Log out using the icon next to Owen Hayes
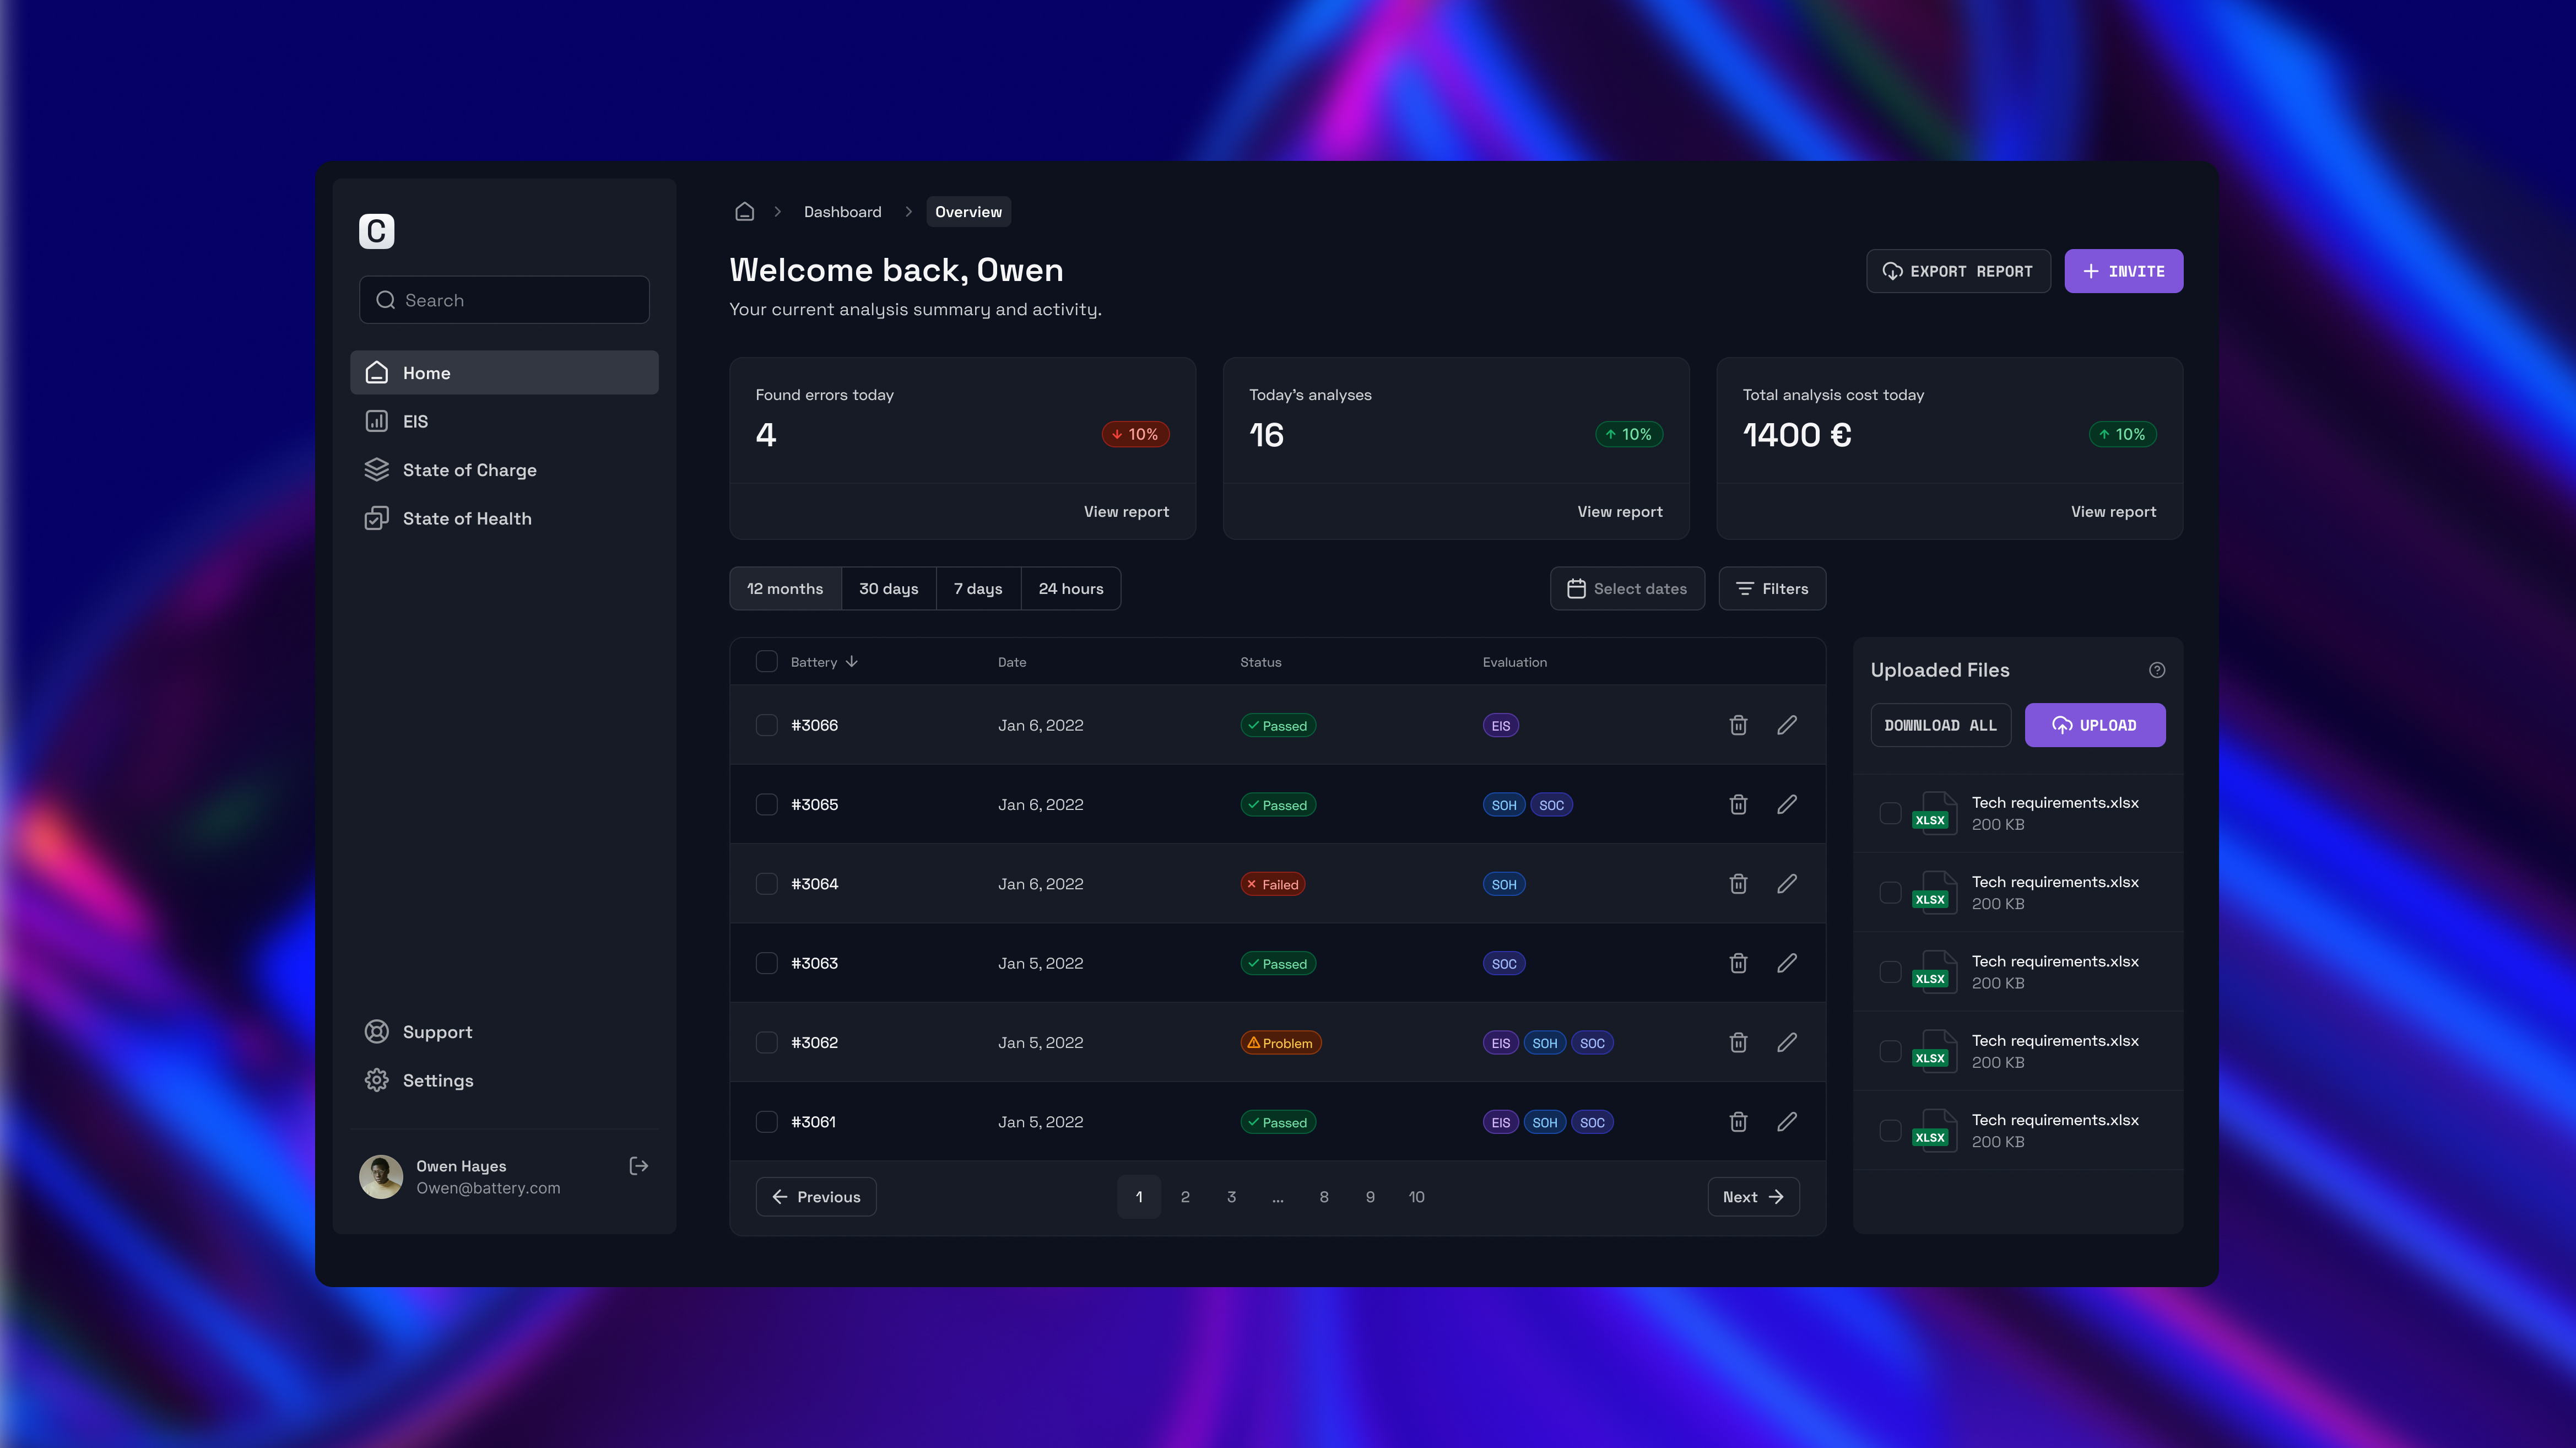Image resolution: width=2576 pixels, height=1448 pixels. click(x=638, y=1165)
